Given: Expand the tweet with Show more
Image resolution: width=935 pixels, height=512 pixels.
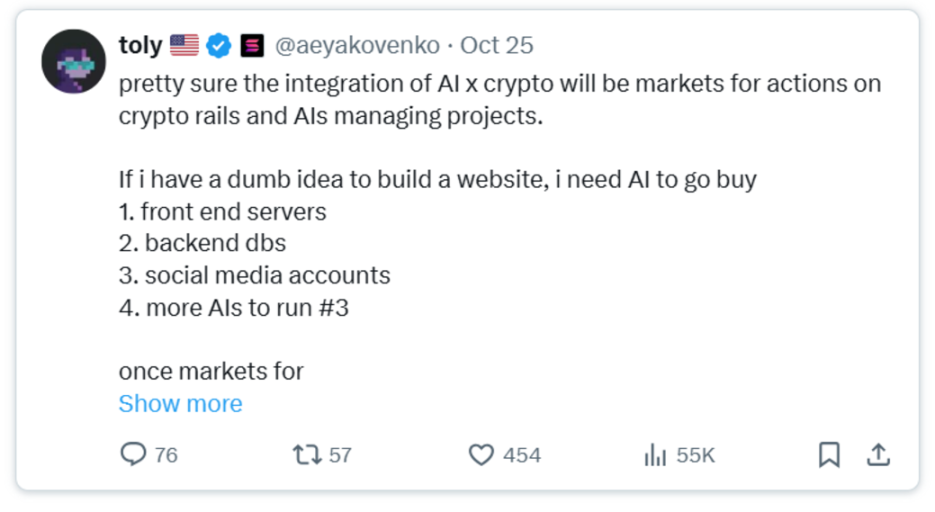Looking at the screenshot, I should click(180, 404).
